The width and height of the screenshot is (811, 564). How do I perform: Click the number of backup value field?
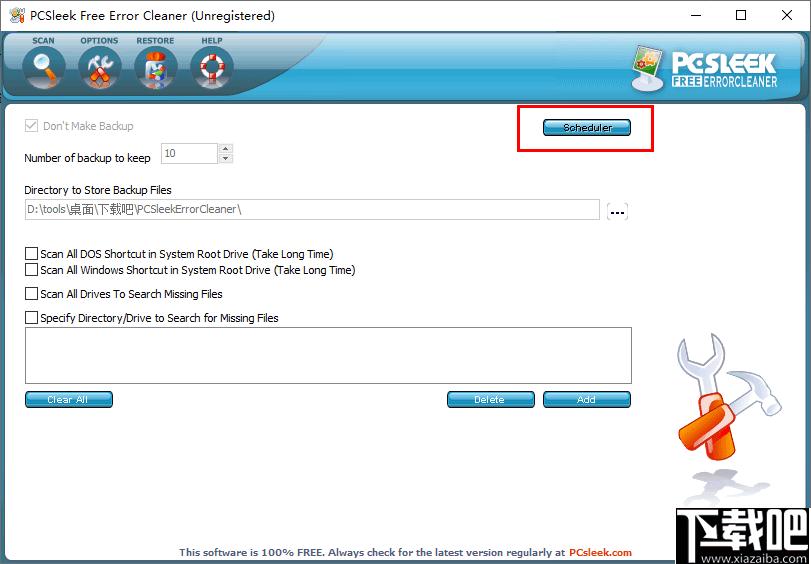click(x=189, y=153)
